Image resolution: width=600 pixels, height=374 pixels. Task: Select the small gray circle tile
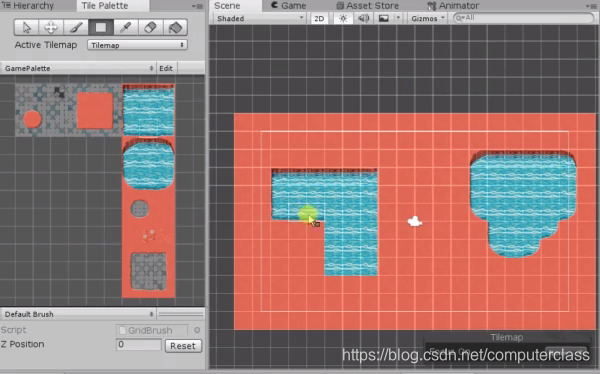[140, 209]
